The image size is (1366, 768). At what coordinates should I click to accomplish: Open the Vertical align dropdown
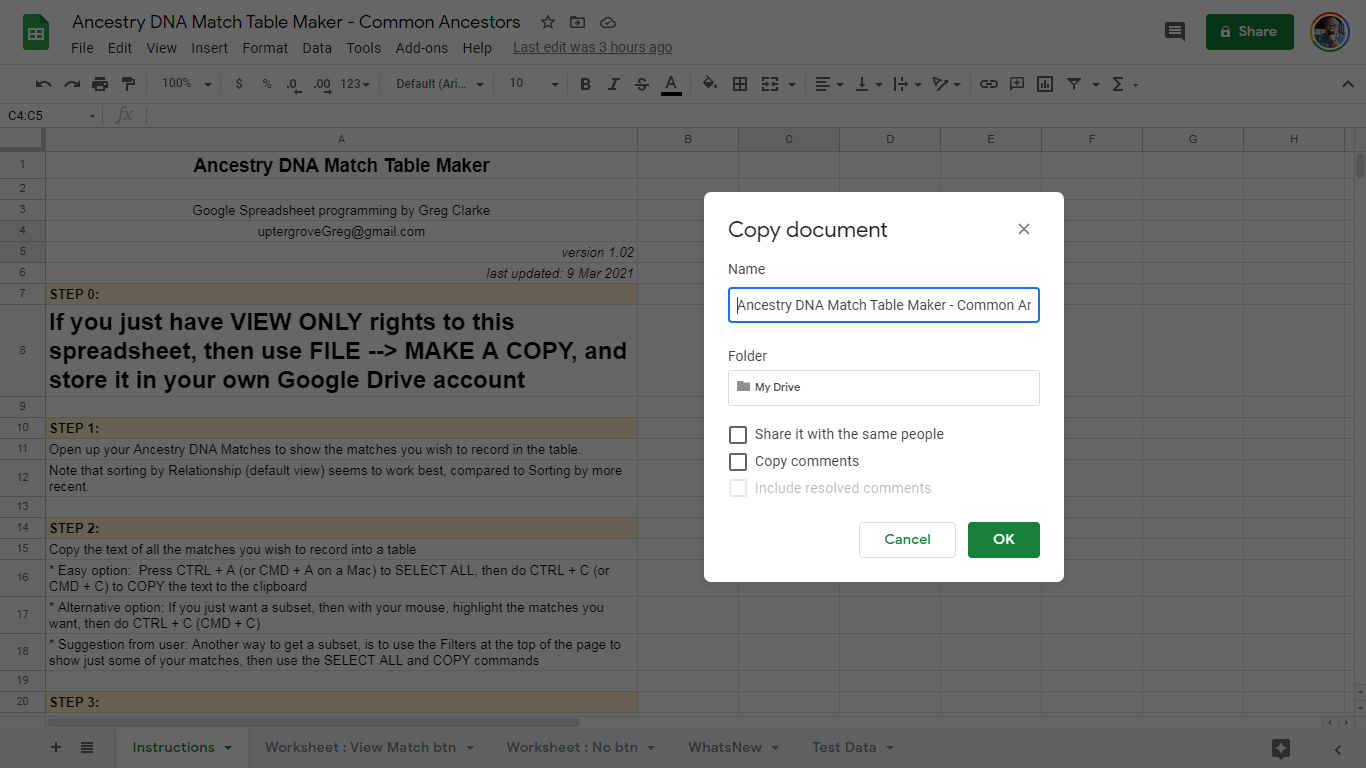click(x=867, y=84)
